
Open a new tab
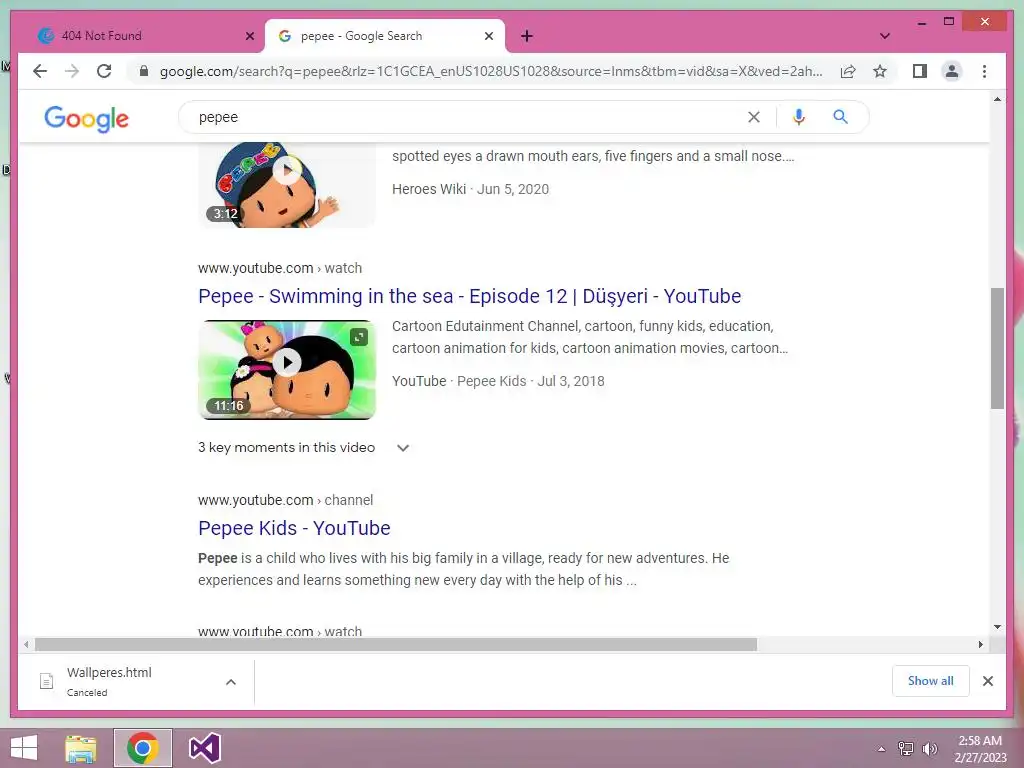coord(527,36)
